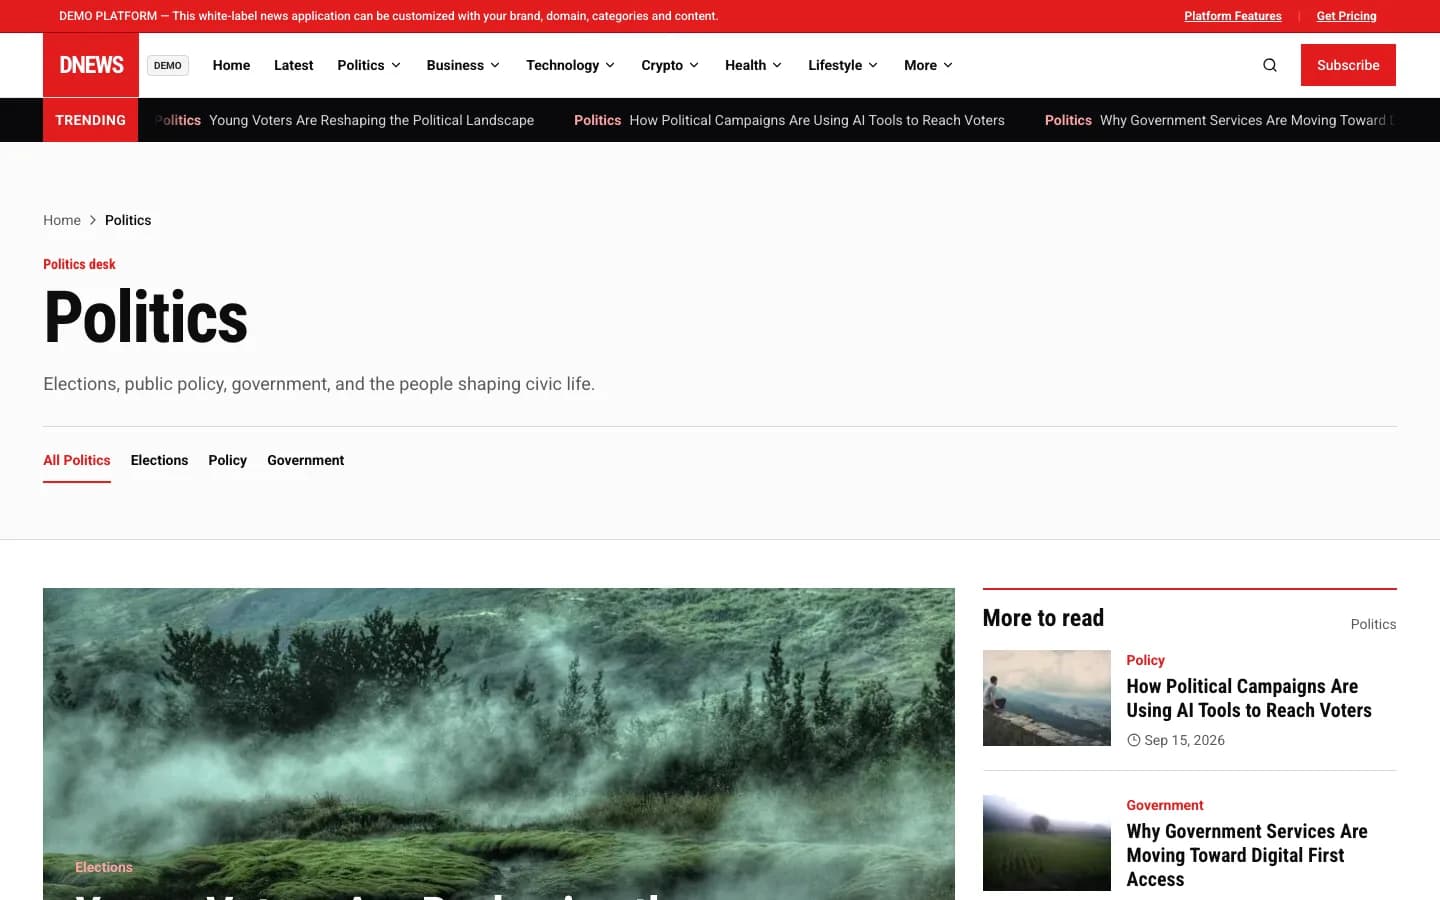Expand the Lifestyle nav dropdown
This screenshot has width=1440, height=900.
pyautogui.click(x=843, y=65)
